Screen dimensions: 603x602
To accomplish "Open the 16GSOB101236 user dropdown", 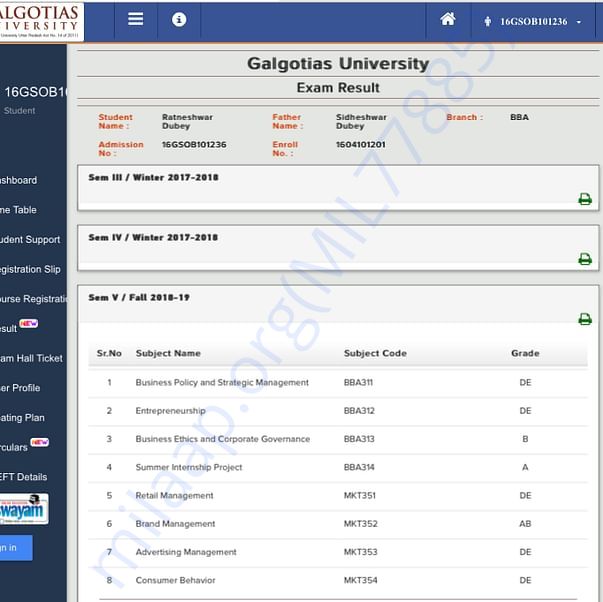I will point(533,22).
